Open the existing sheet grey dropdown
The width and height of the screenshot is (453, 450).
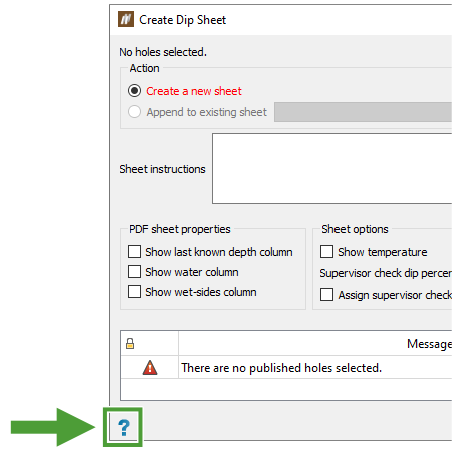(x=363, y=112)
